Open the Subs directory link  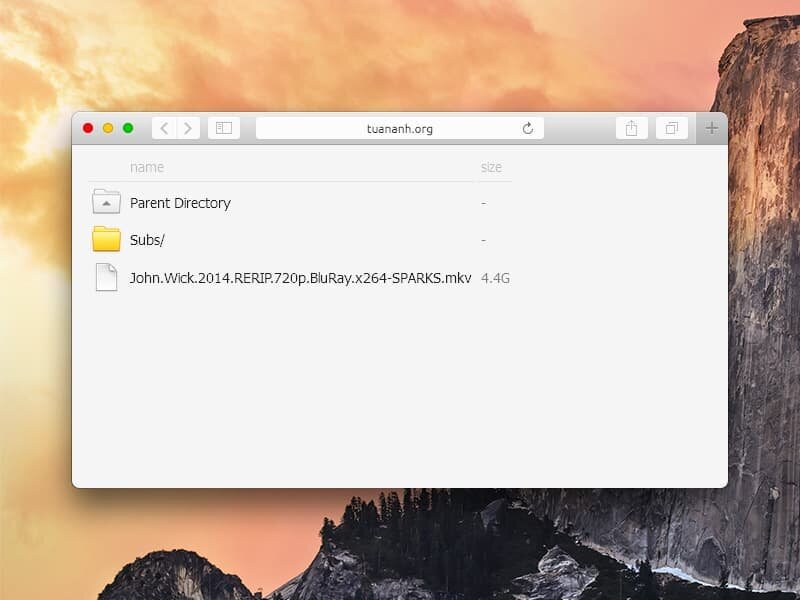(x=146, y=240)
